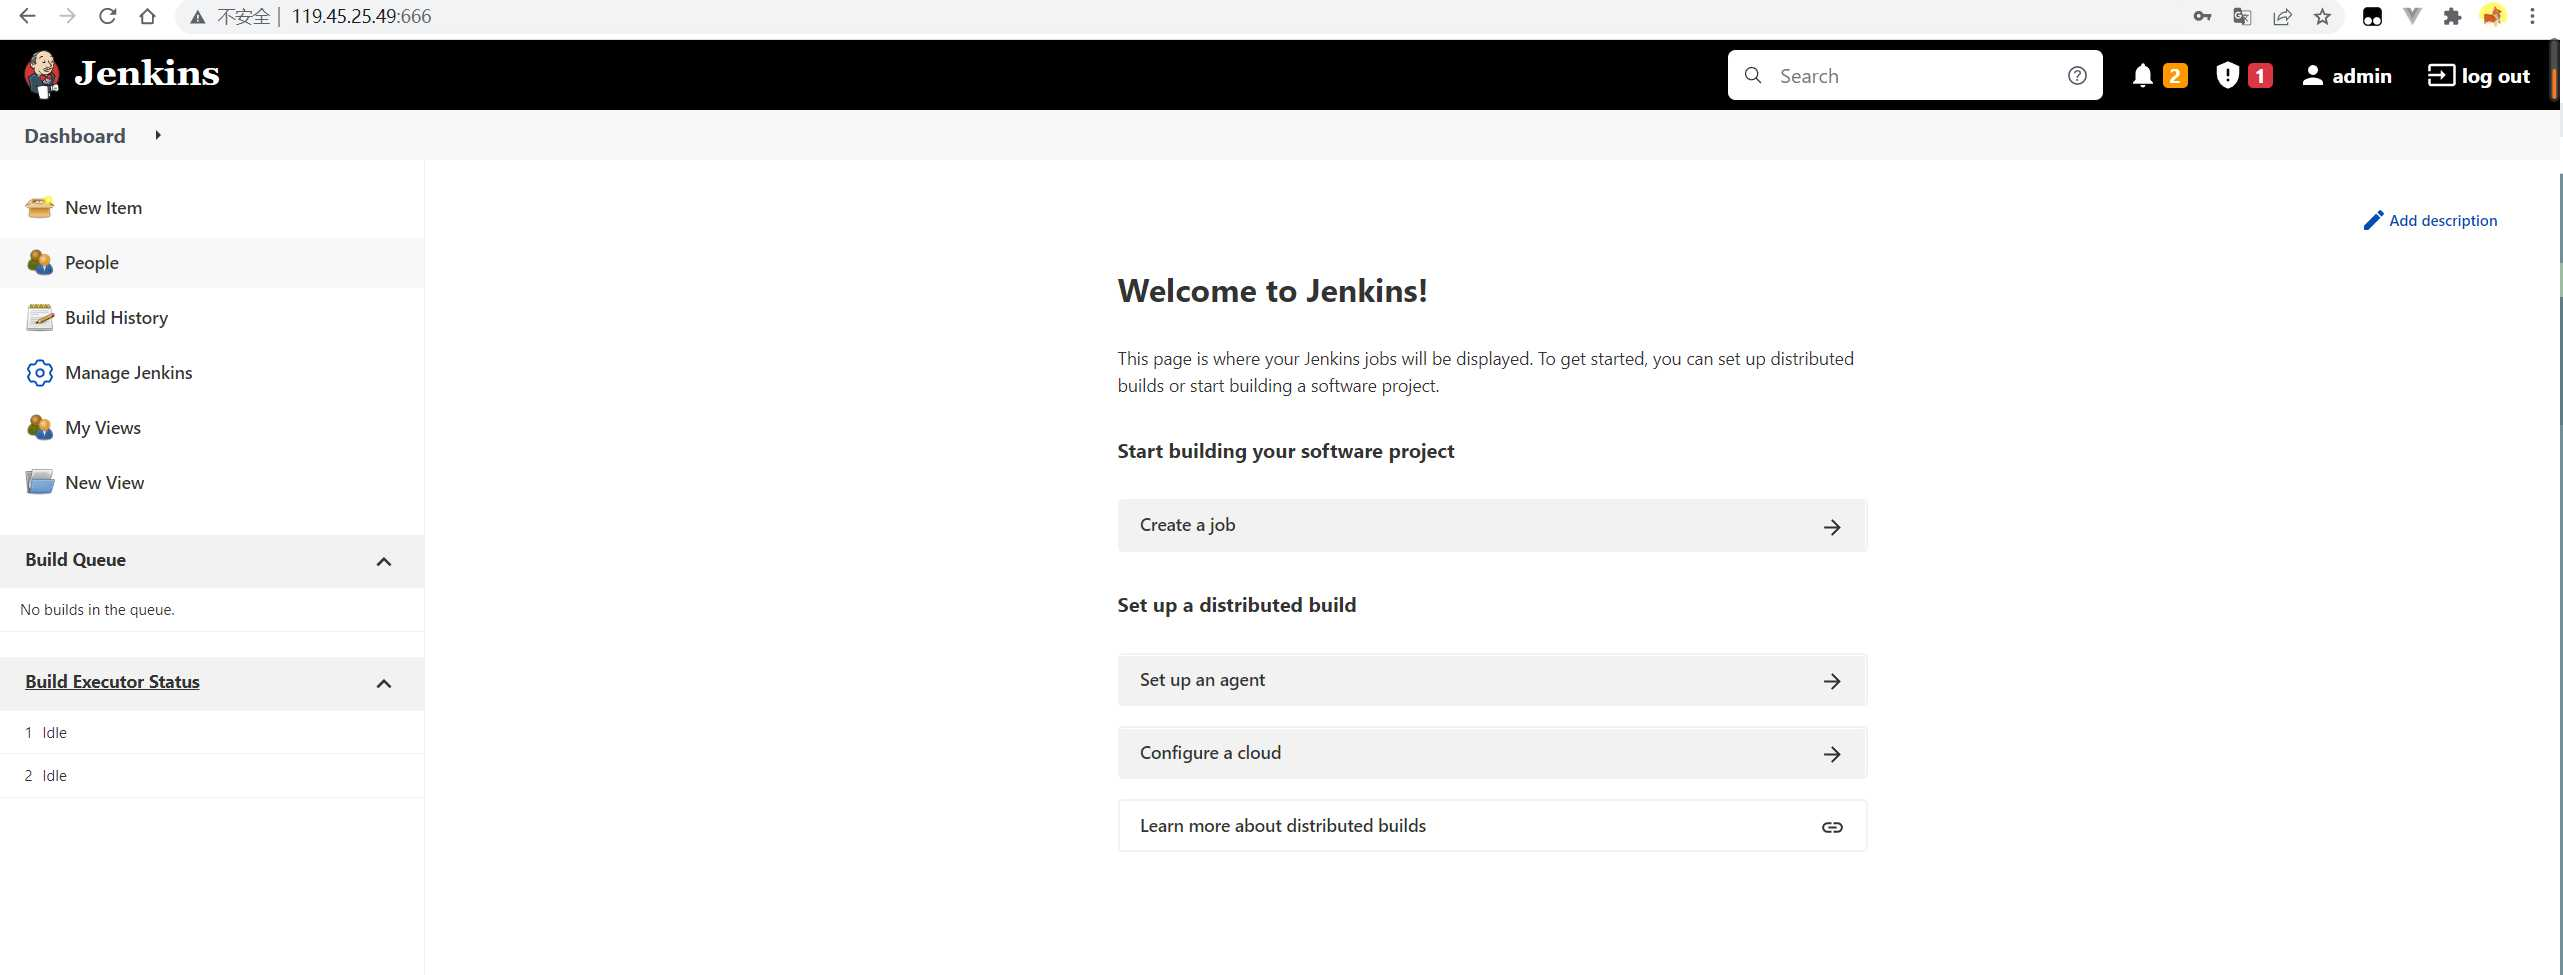Click the Build Queue panel title
Viewport: 2563px width, 975px height.
pos(75,560)
